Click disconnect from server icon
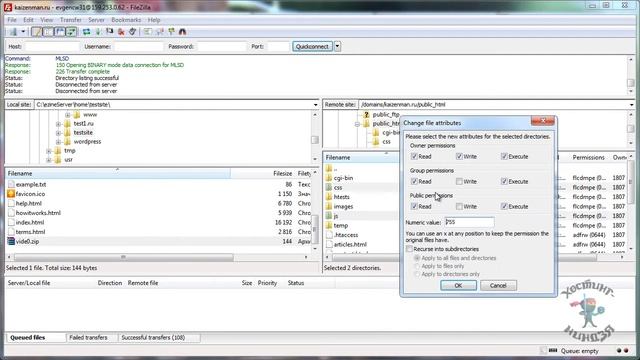This screenshot has width=640, height=360. (x=121, y=32)
